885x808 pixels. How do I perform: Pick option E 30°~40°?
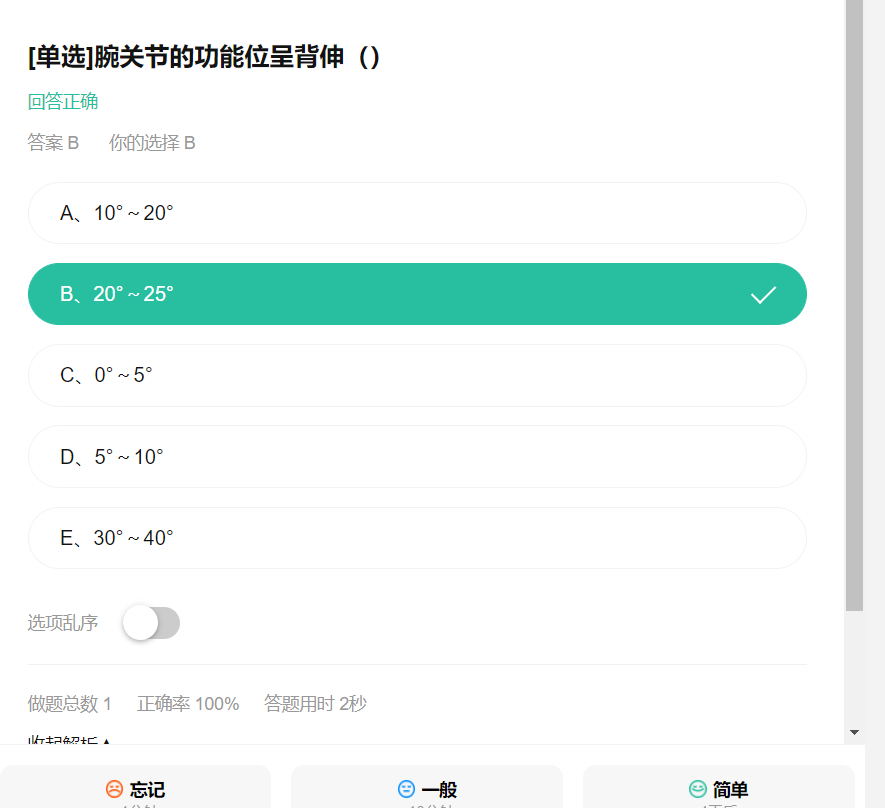pos(417,538)
